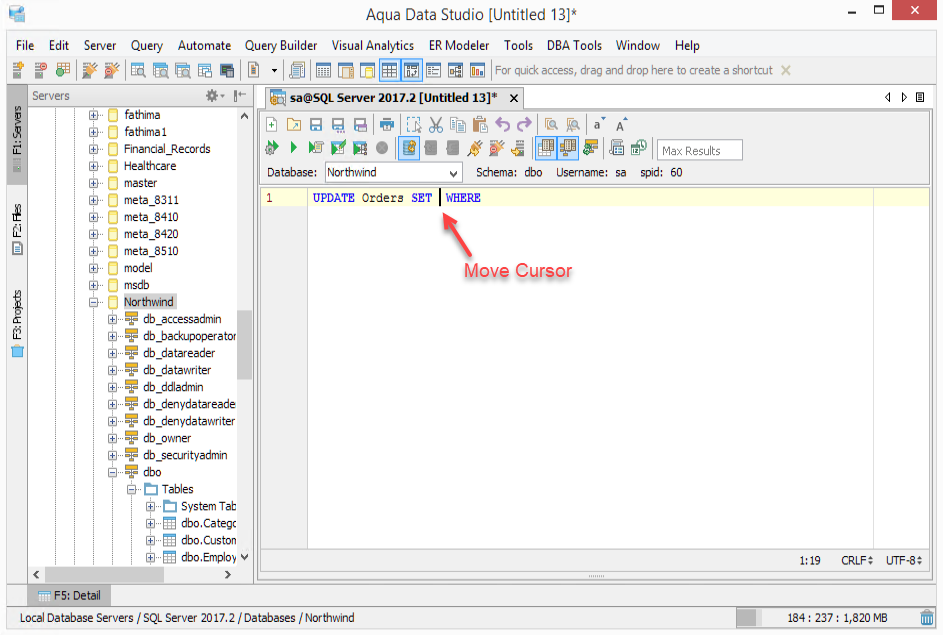Viewport: 943px width, 635px height.
Task: Click the Redo arrow icon
Action: coord(524,124)
